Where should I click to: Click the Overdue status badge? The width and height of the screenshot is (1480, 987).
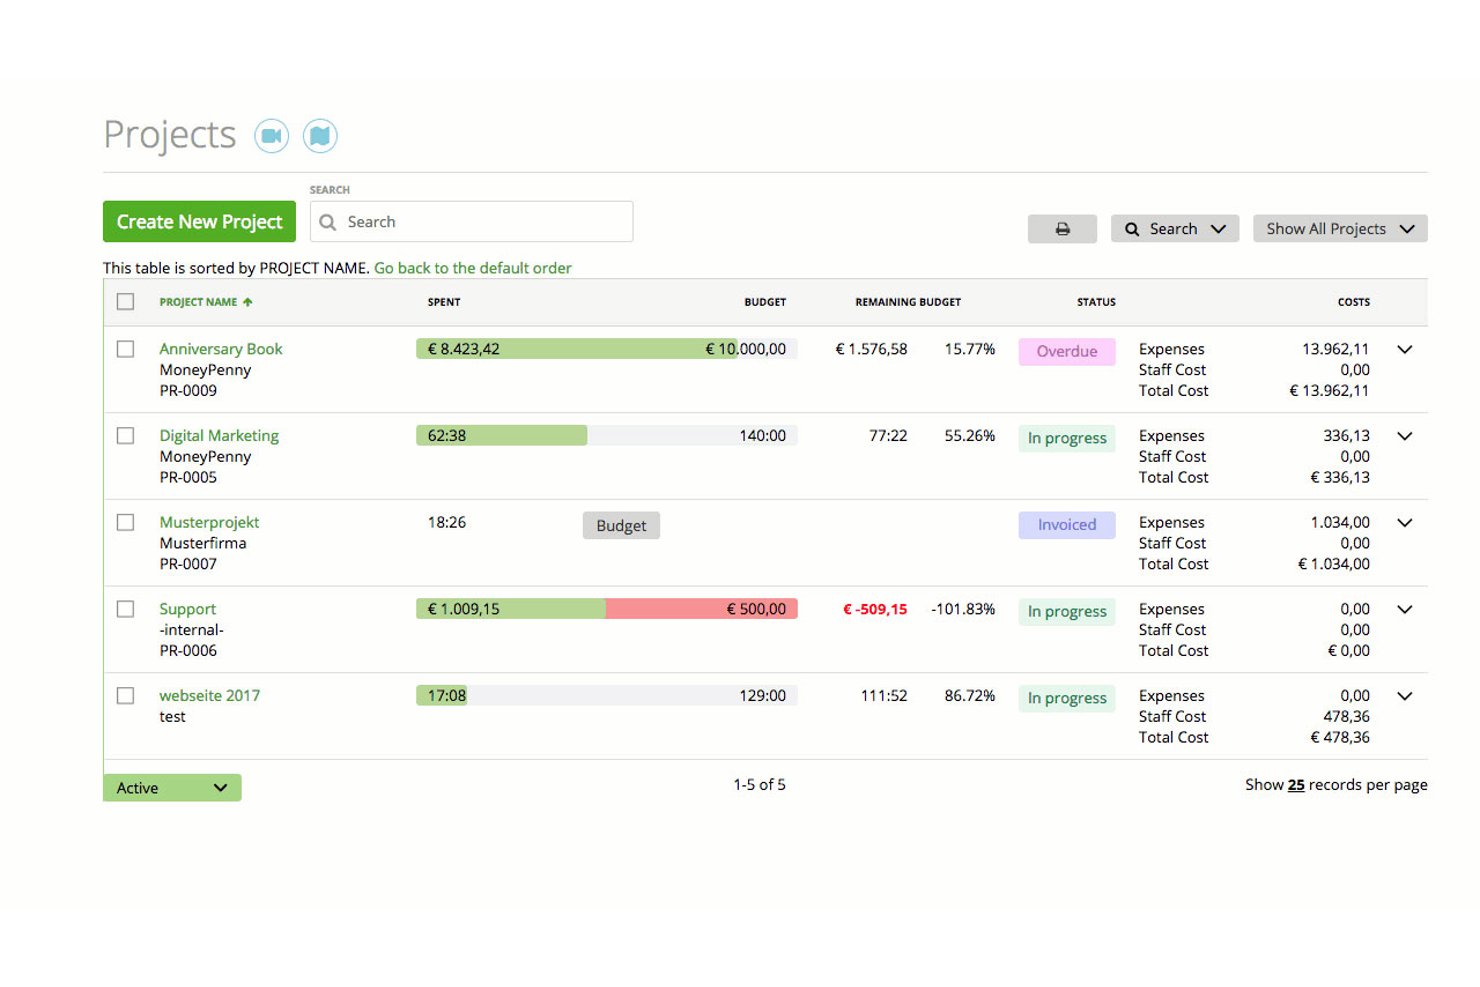click(1067, 352)
